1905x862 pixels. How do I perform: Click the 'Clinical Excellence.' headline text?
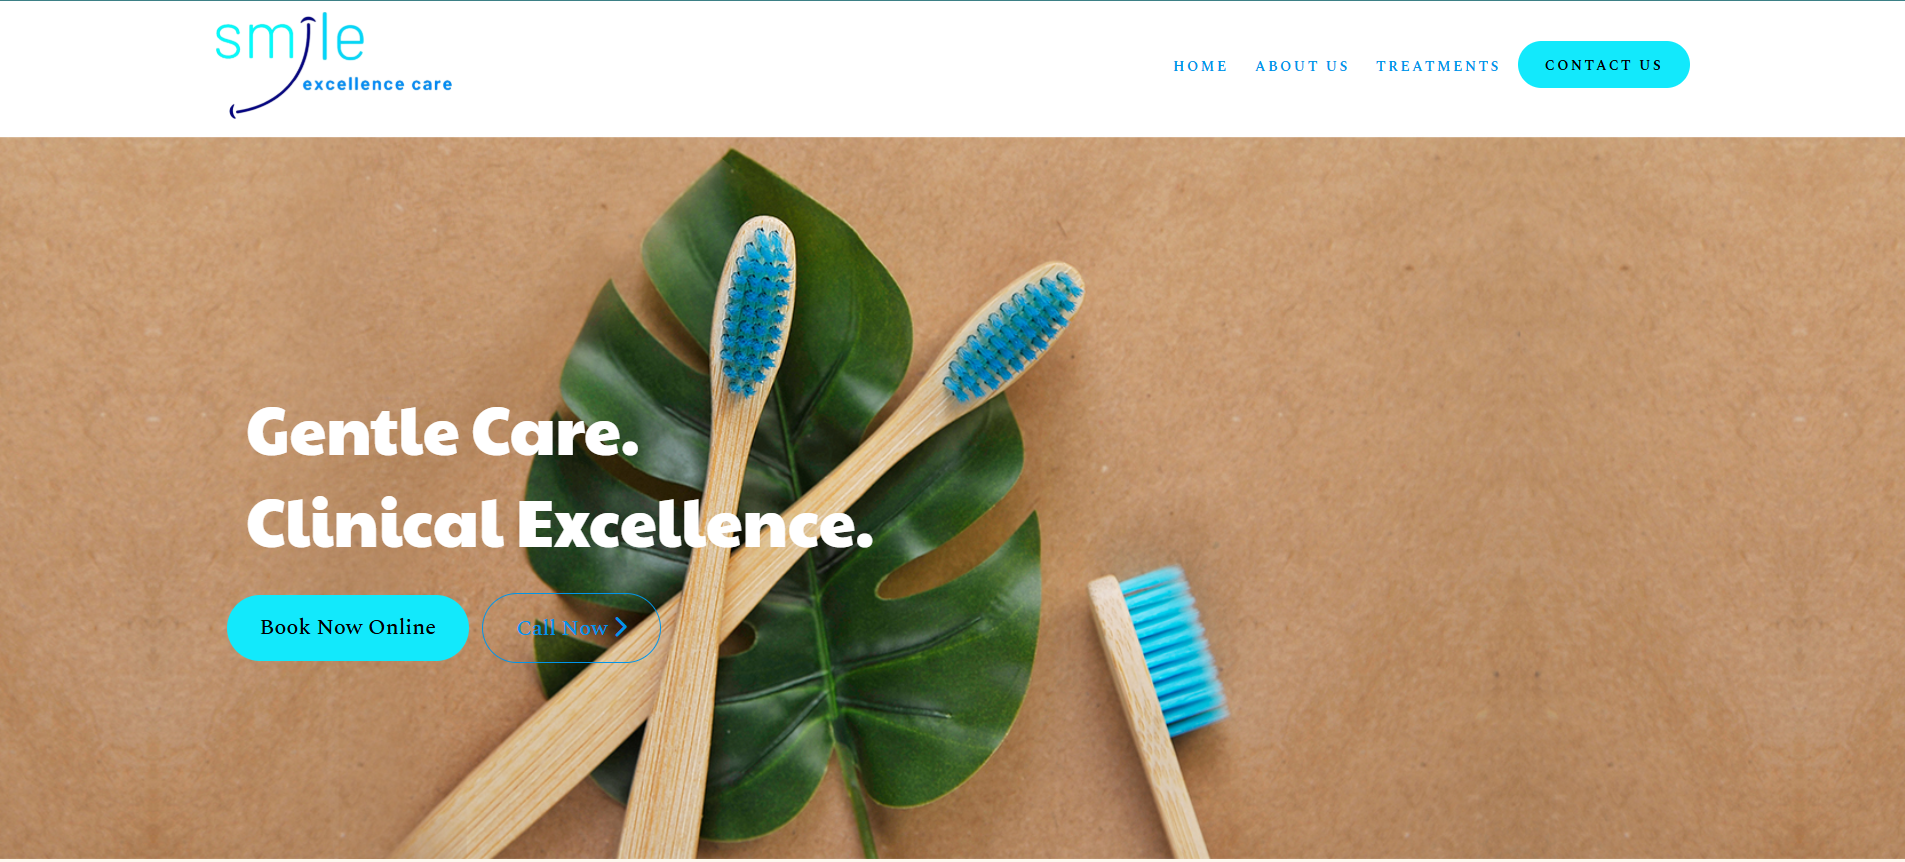pos(560,523)
